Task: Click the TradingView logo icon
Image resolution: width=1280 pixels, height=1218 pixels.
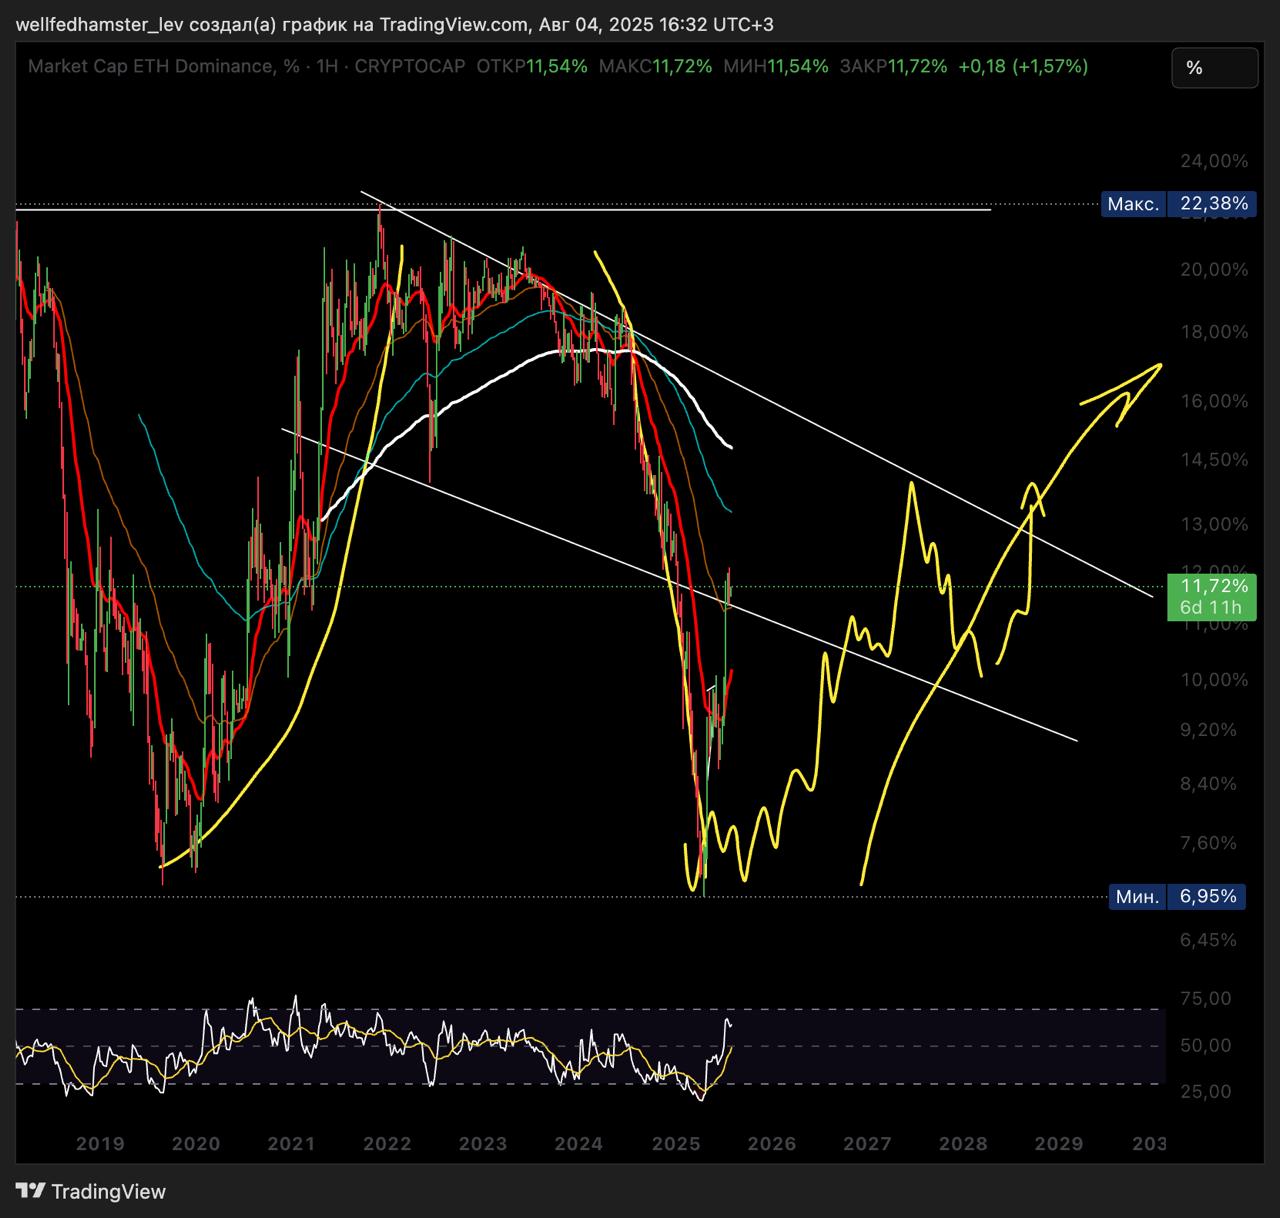Action: click(x=30, y=1191)
